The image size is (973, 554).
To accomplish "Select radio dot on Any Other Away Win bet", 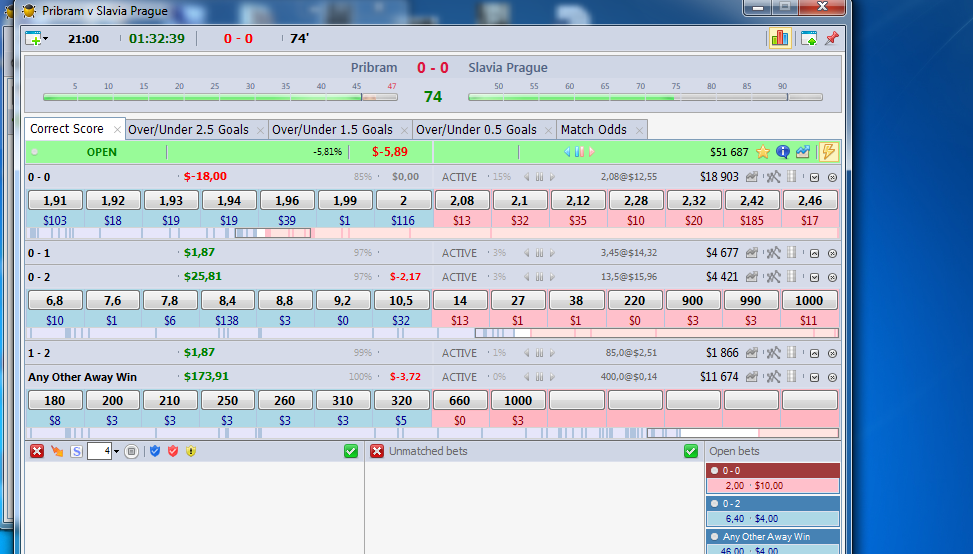I will point(714,536).
